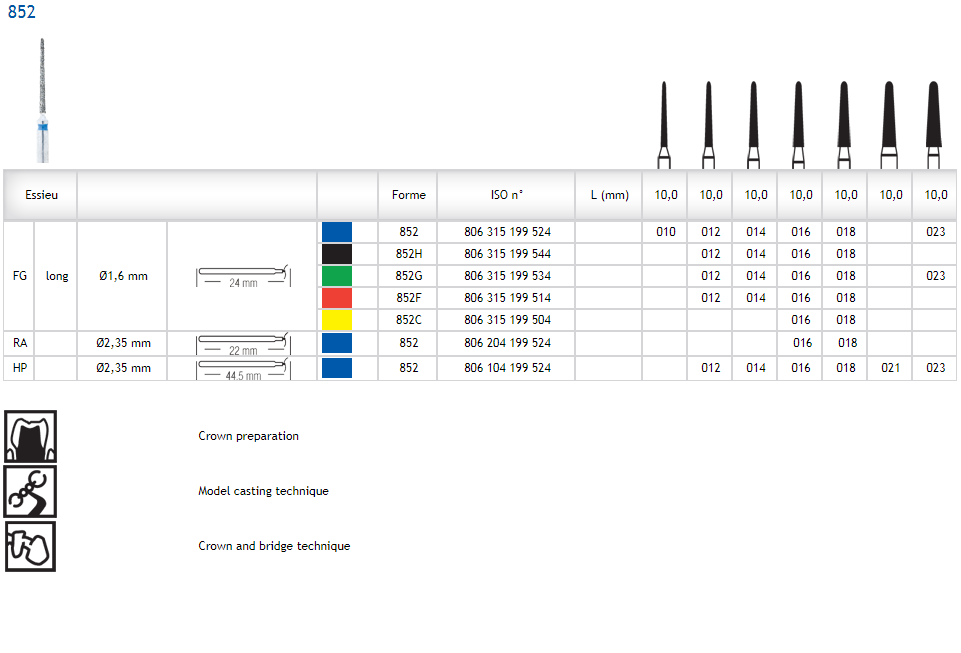Screen dimensions: 961x653
Task: Click the crown and bridge technique icon
Action: [x=30, y=546]
